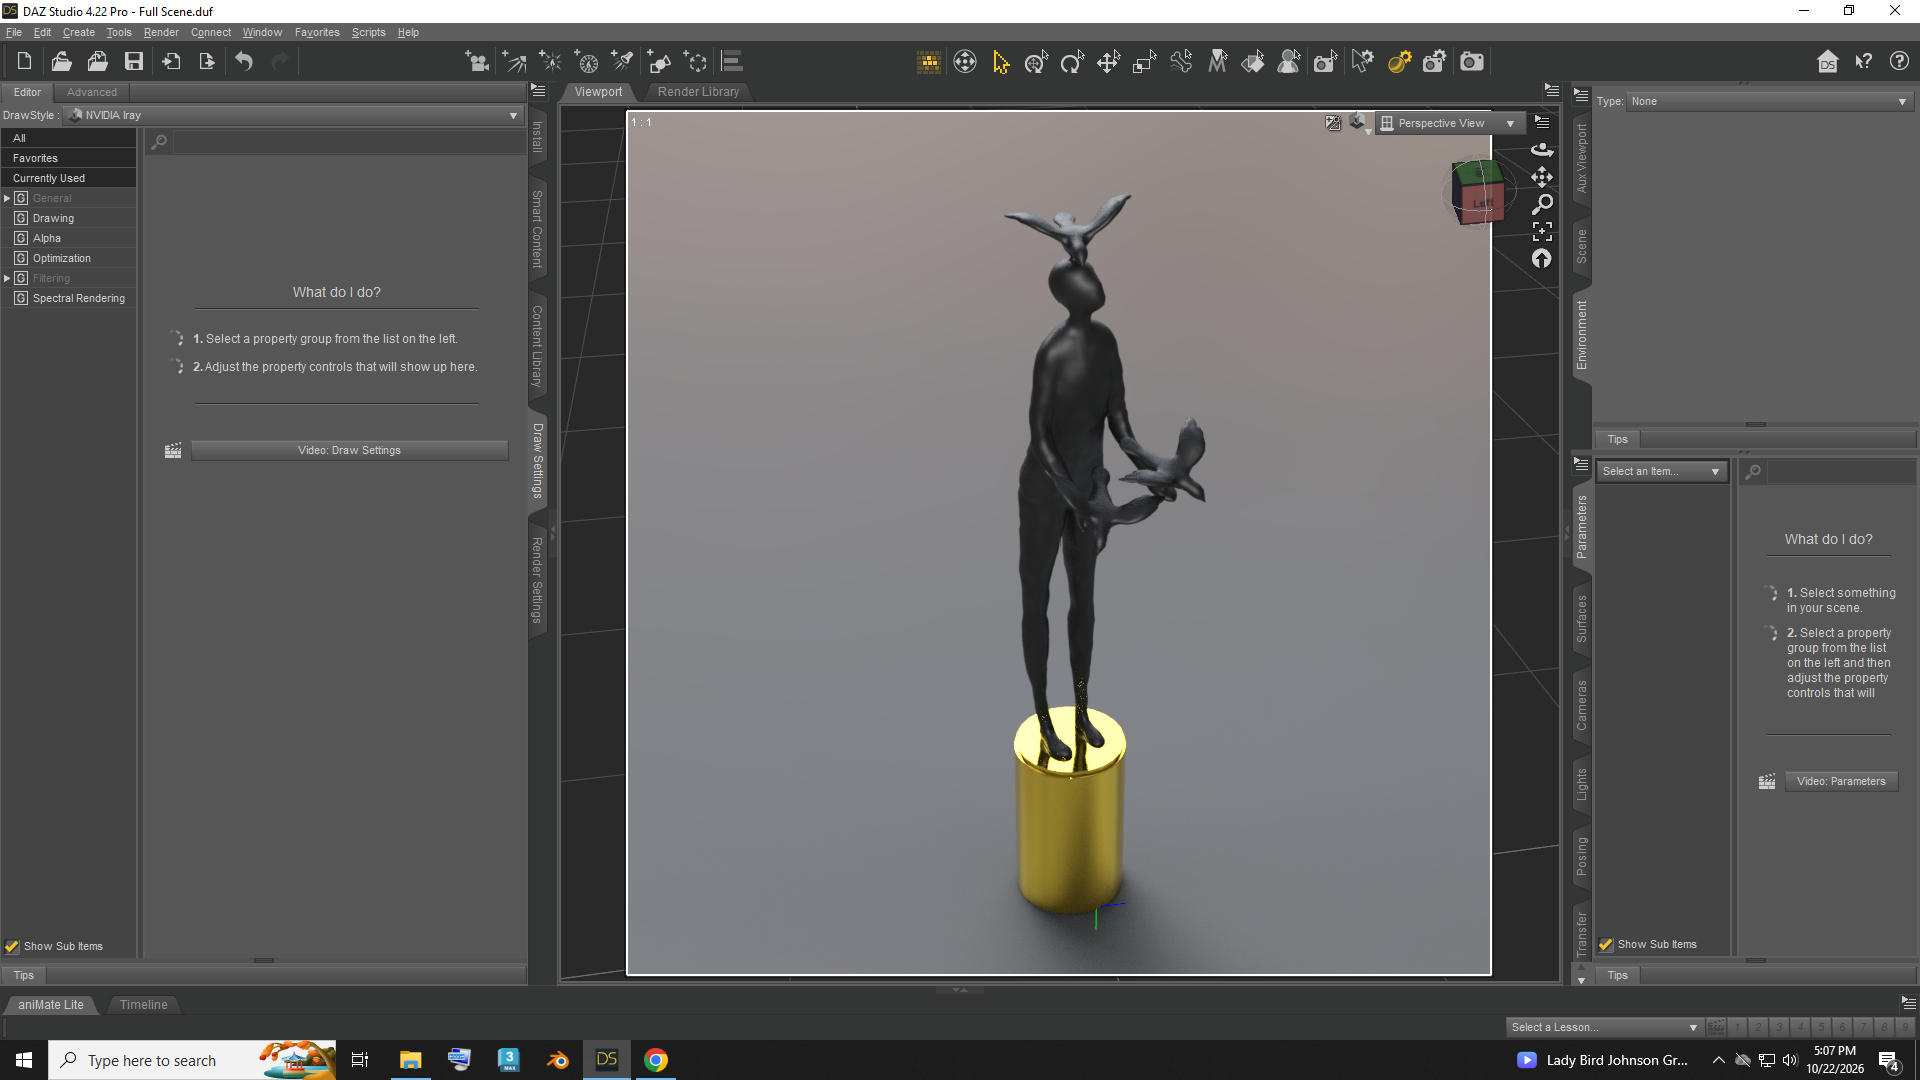Switch to the Timeline tab

(x=143, y=1005)
